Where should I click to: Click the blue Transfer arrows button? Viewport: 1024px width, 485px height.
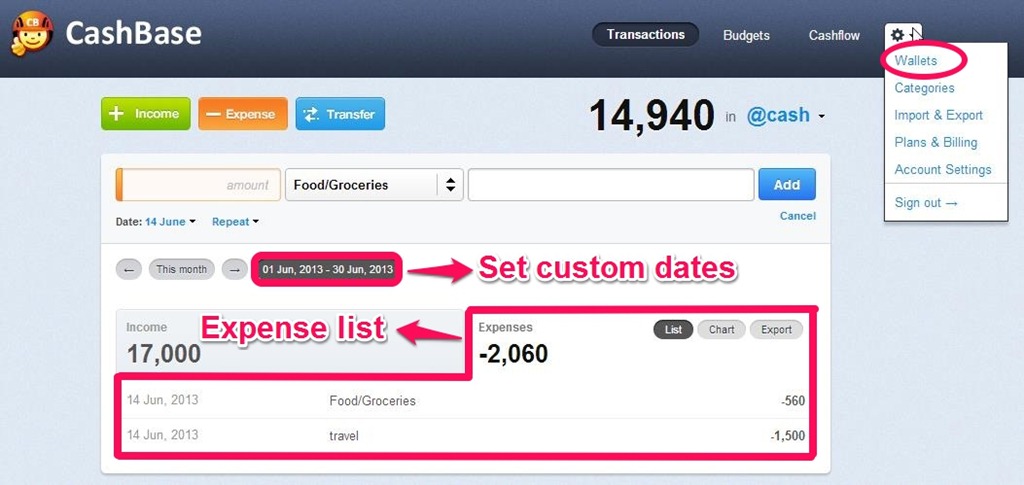point(340,114)
